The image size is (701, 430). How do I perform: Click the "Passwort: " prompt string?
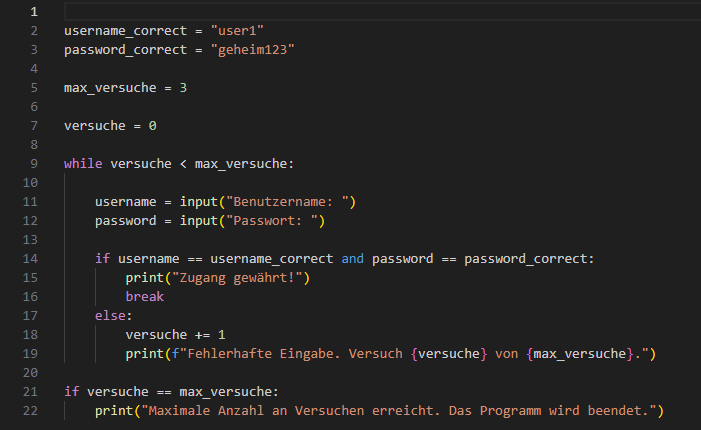[x=275, y=220]
